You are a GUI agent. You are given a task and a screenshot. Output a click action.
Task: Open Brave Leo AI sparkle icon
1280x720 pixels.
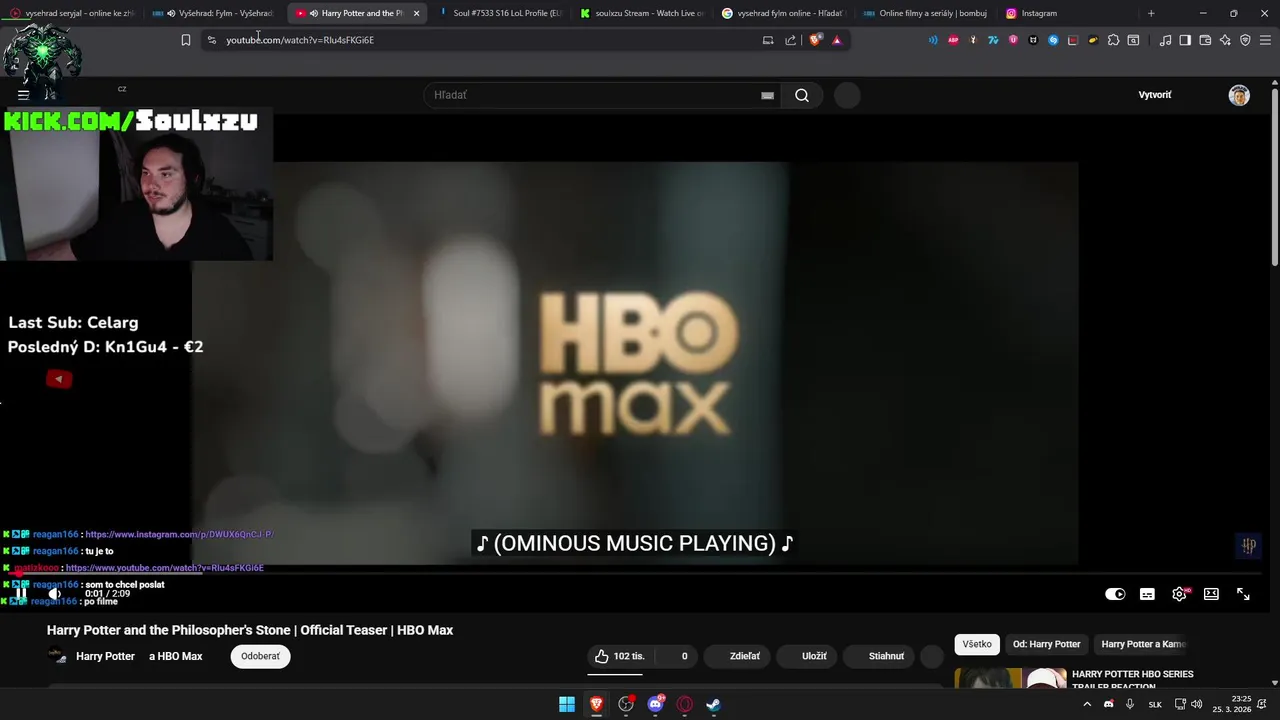point(1225,40)
